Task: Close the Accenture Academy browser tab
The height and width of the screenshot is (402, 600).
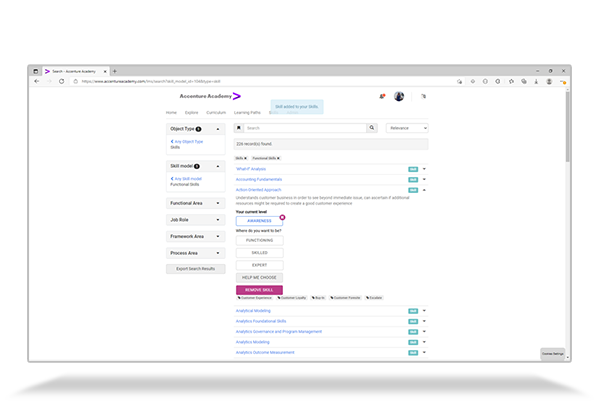Action: pos(105,71)
